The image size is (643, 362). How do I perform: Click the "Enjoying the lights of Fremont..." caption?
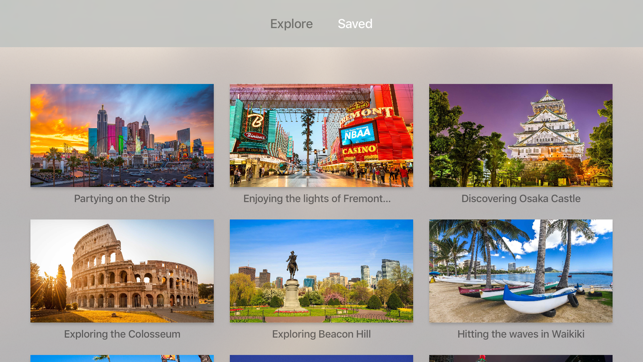pyautogui.click(x=317, y=199)
